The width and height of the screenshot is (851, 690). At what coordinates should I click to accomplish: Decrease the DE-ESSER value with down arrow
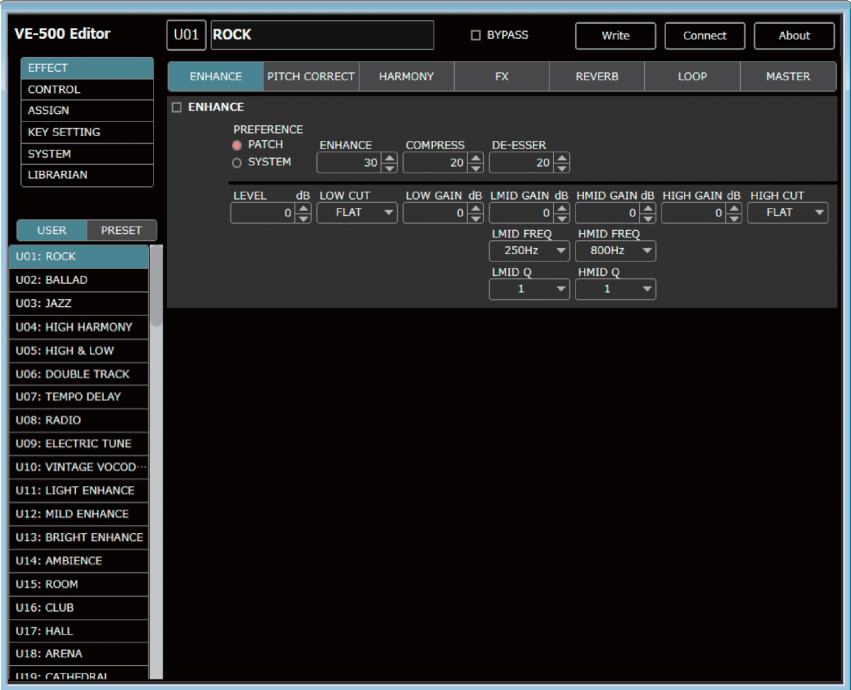562,168
